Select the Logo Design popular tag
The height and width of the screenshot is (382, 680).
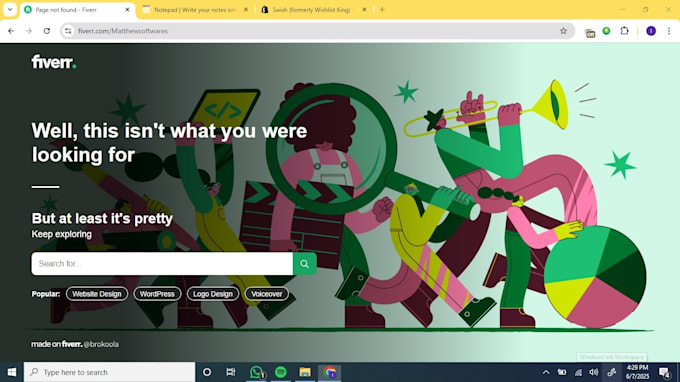coord(213,294)
